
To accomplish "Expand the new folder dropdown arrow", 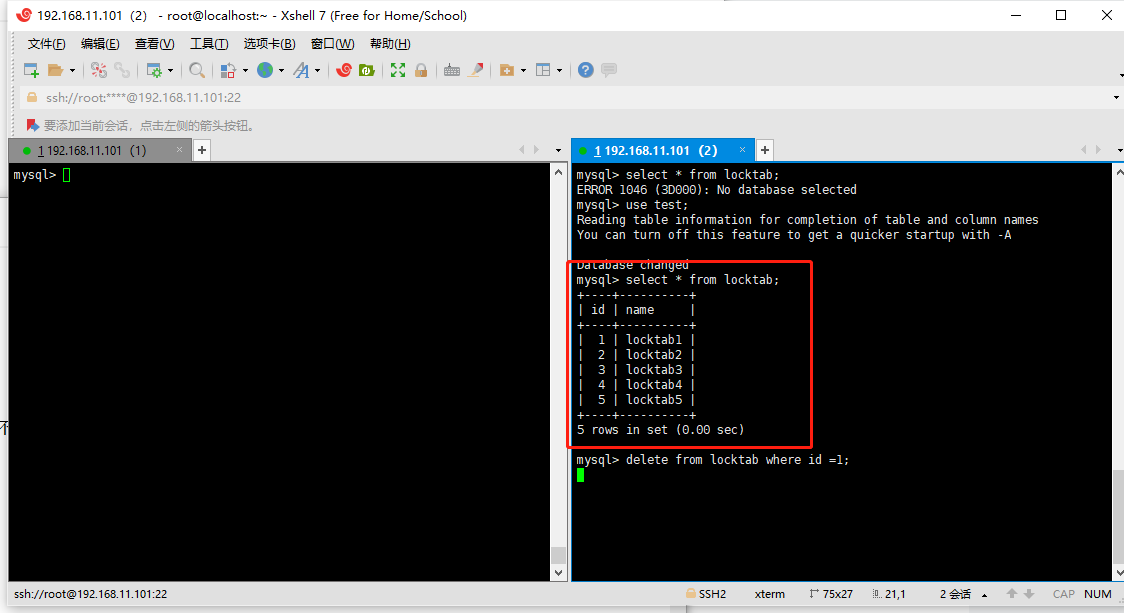I will click(523, 70).
